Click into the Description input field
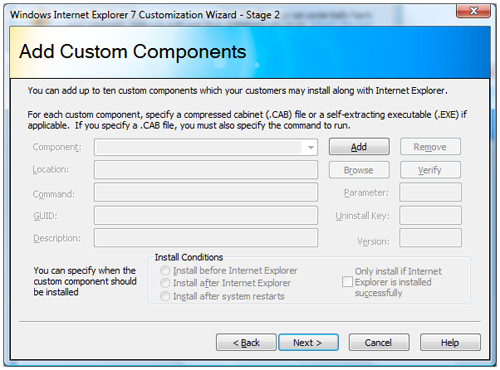500x370 pixels. tap(206, 238)
